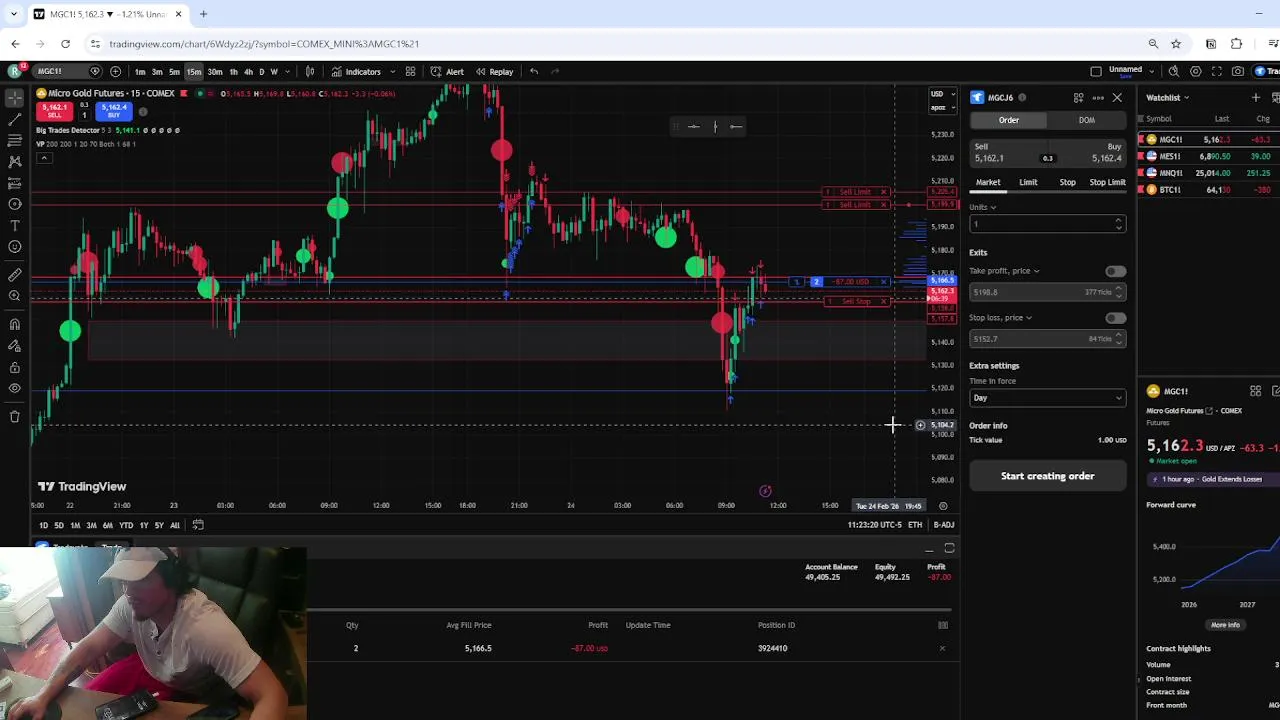Click the units quantity field
Viewport: 1280px width, 720px height.
[x=1047, y=224]
